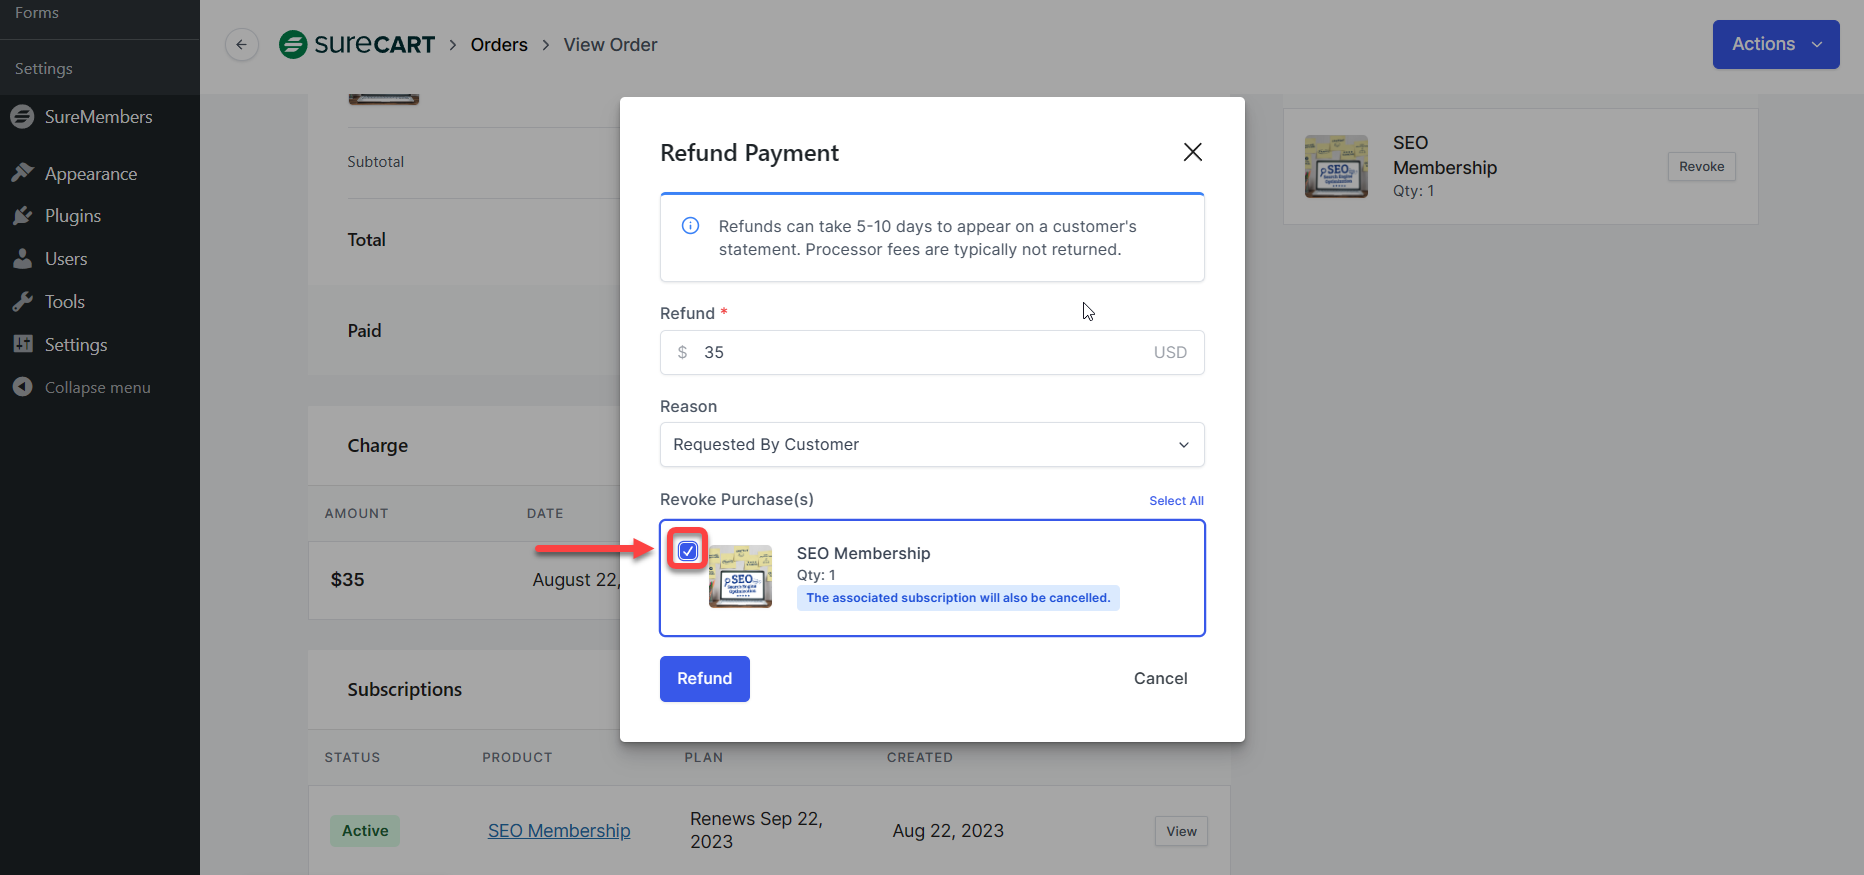Screen dimensions: 1864x875
Task: Click the Collapse menu arrow icon
Action: click(22, 387)
